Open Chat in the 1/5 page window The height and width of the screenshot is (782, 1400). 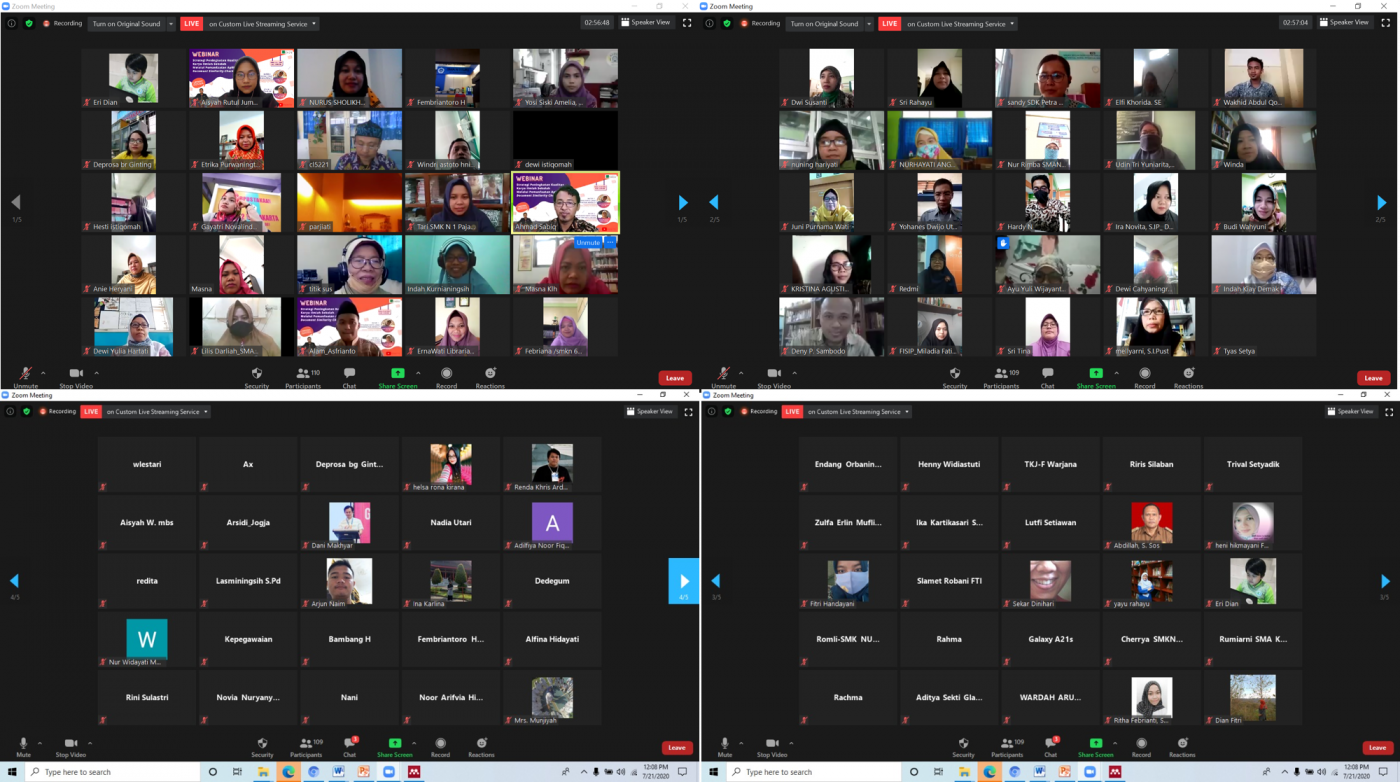[x=349, y=377]
